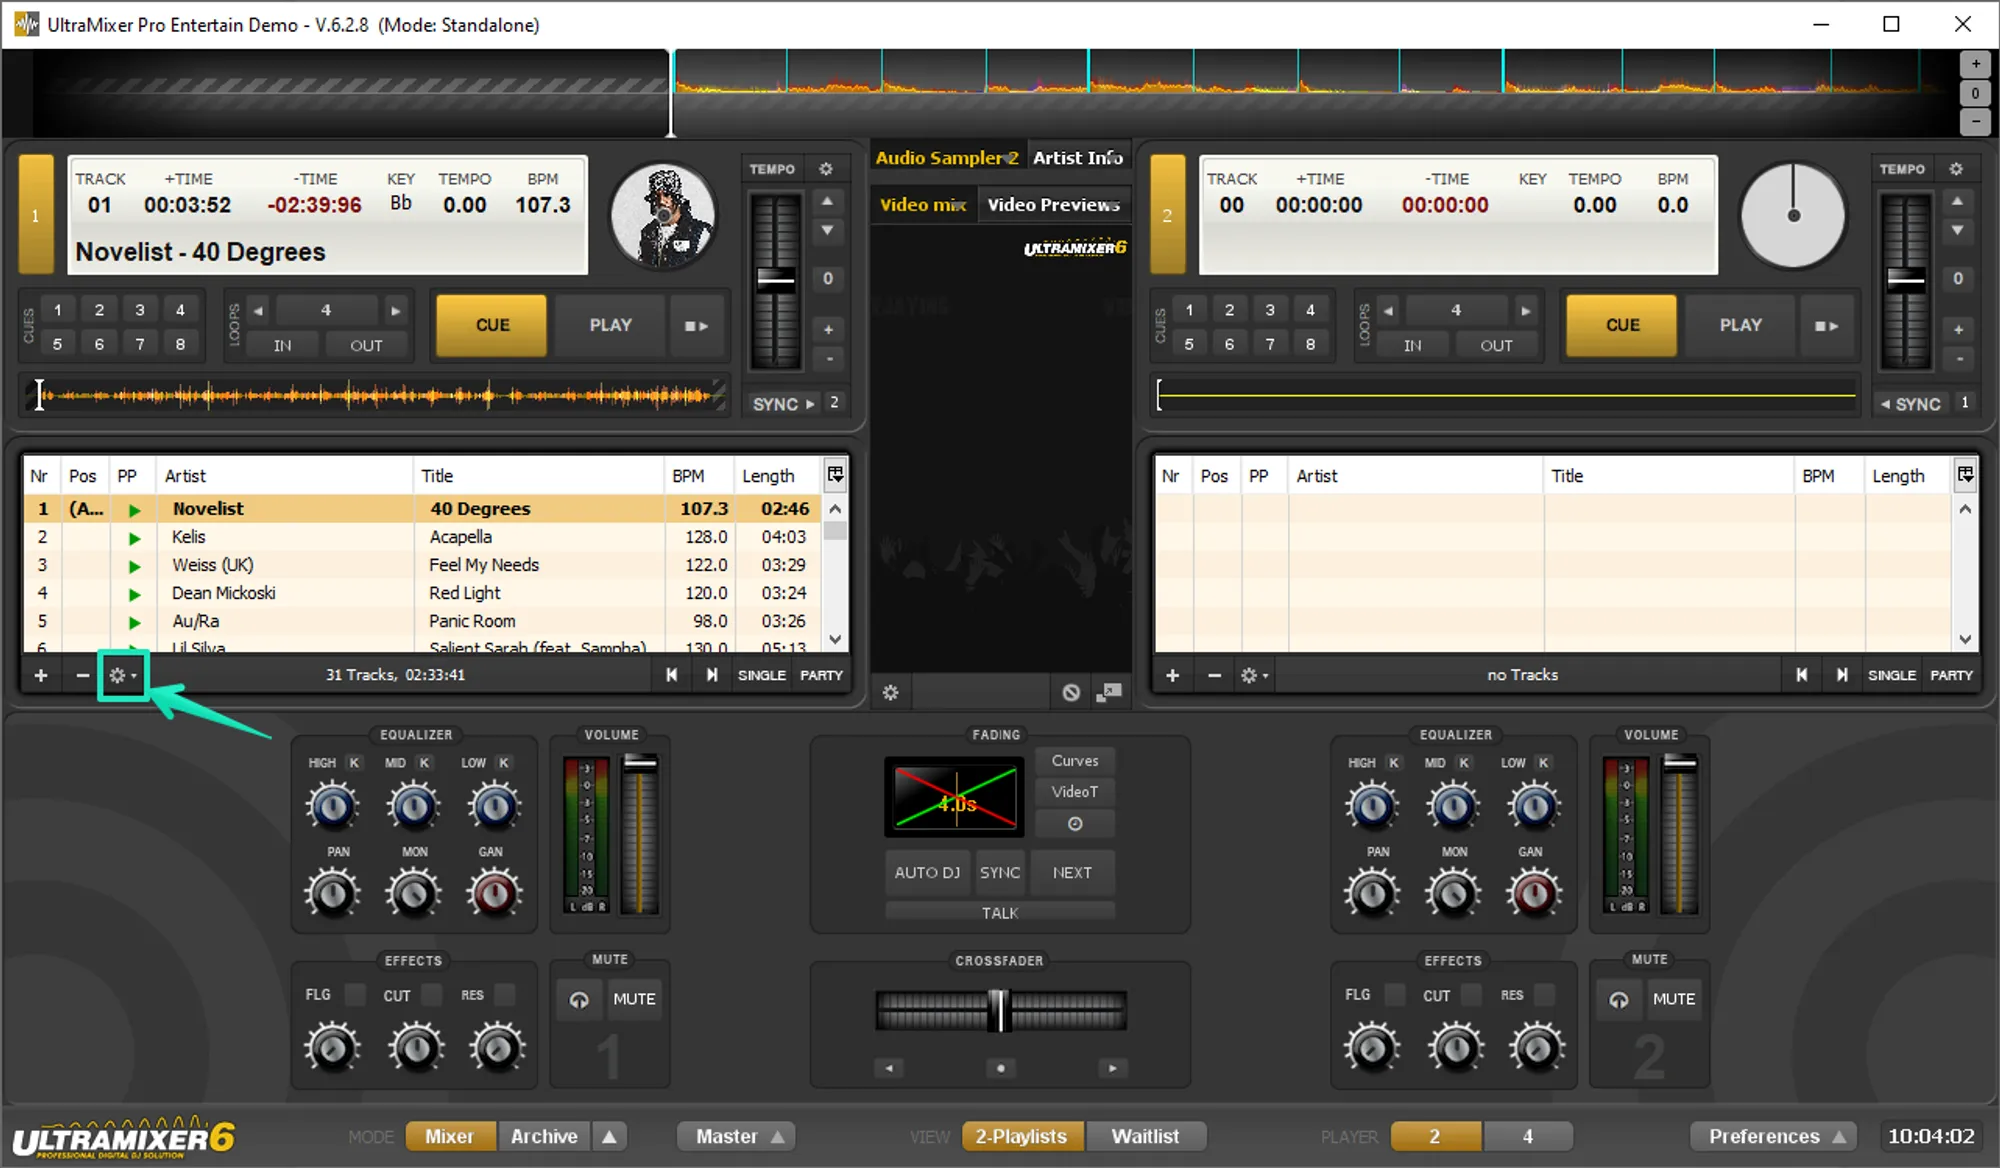
Task: Toggle FLG effect on deck 1
Action: (355, 995)
